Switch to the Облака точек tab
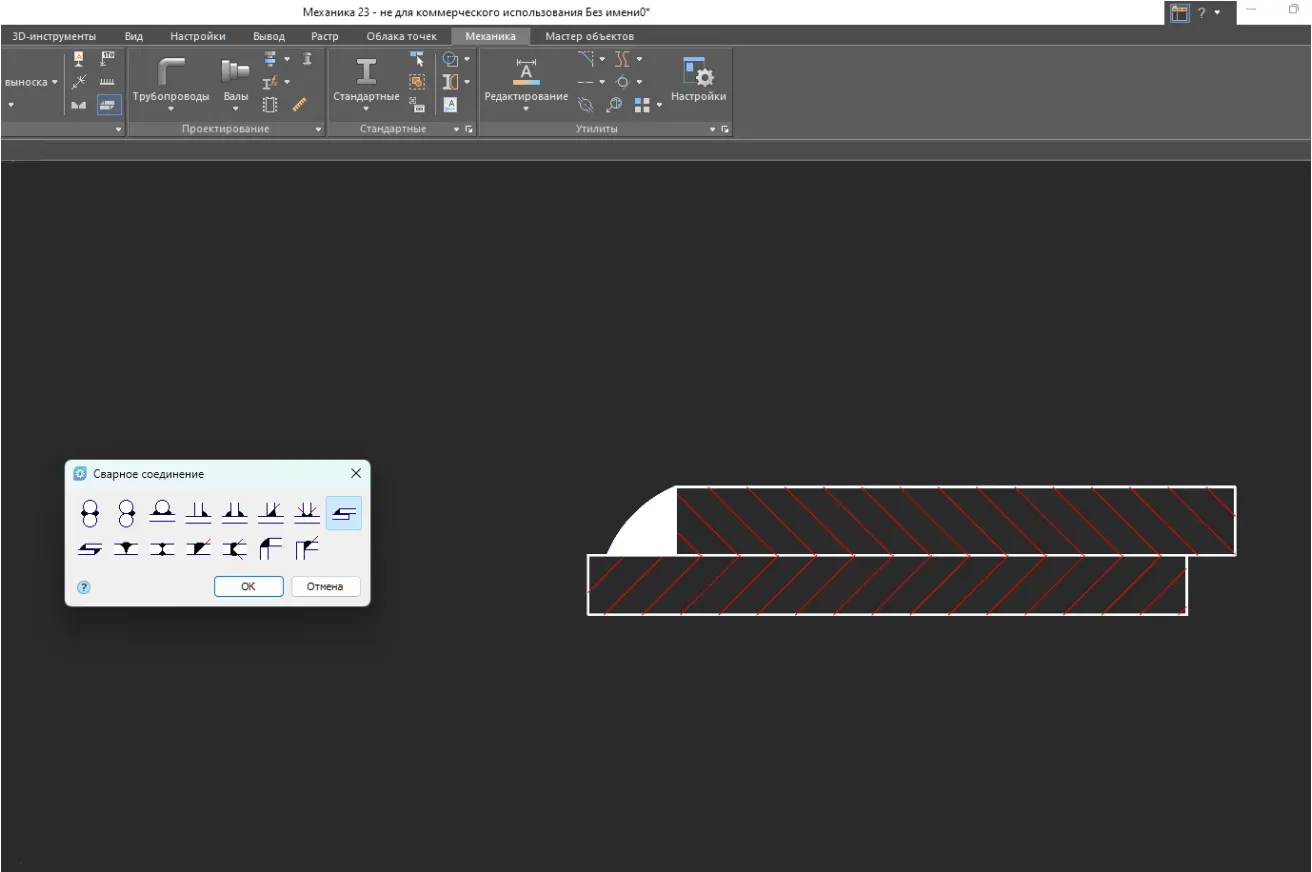The width and height of the screenshot is (1312, 872). [401, 36]
